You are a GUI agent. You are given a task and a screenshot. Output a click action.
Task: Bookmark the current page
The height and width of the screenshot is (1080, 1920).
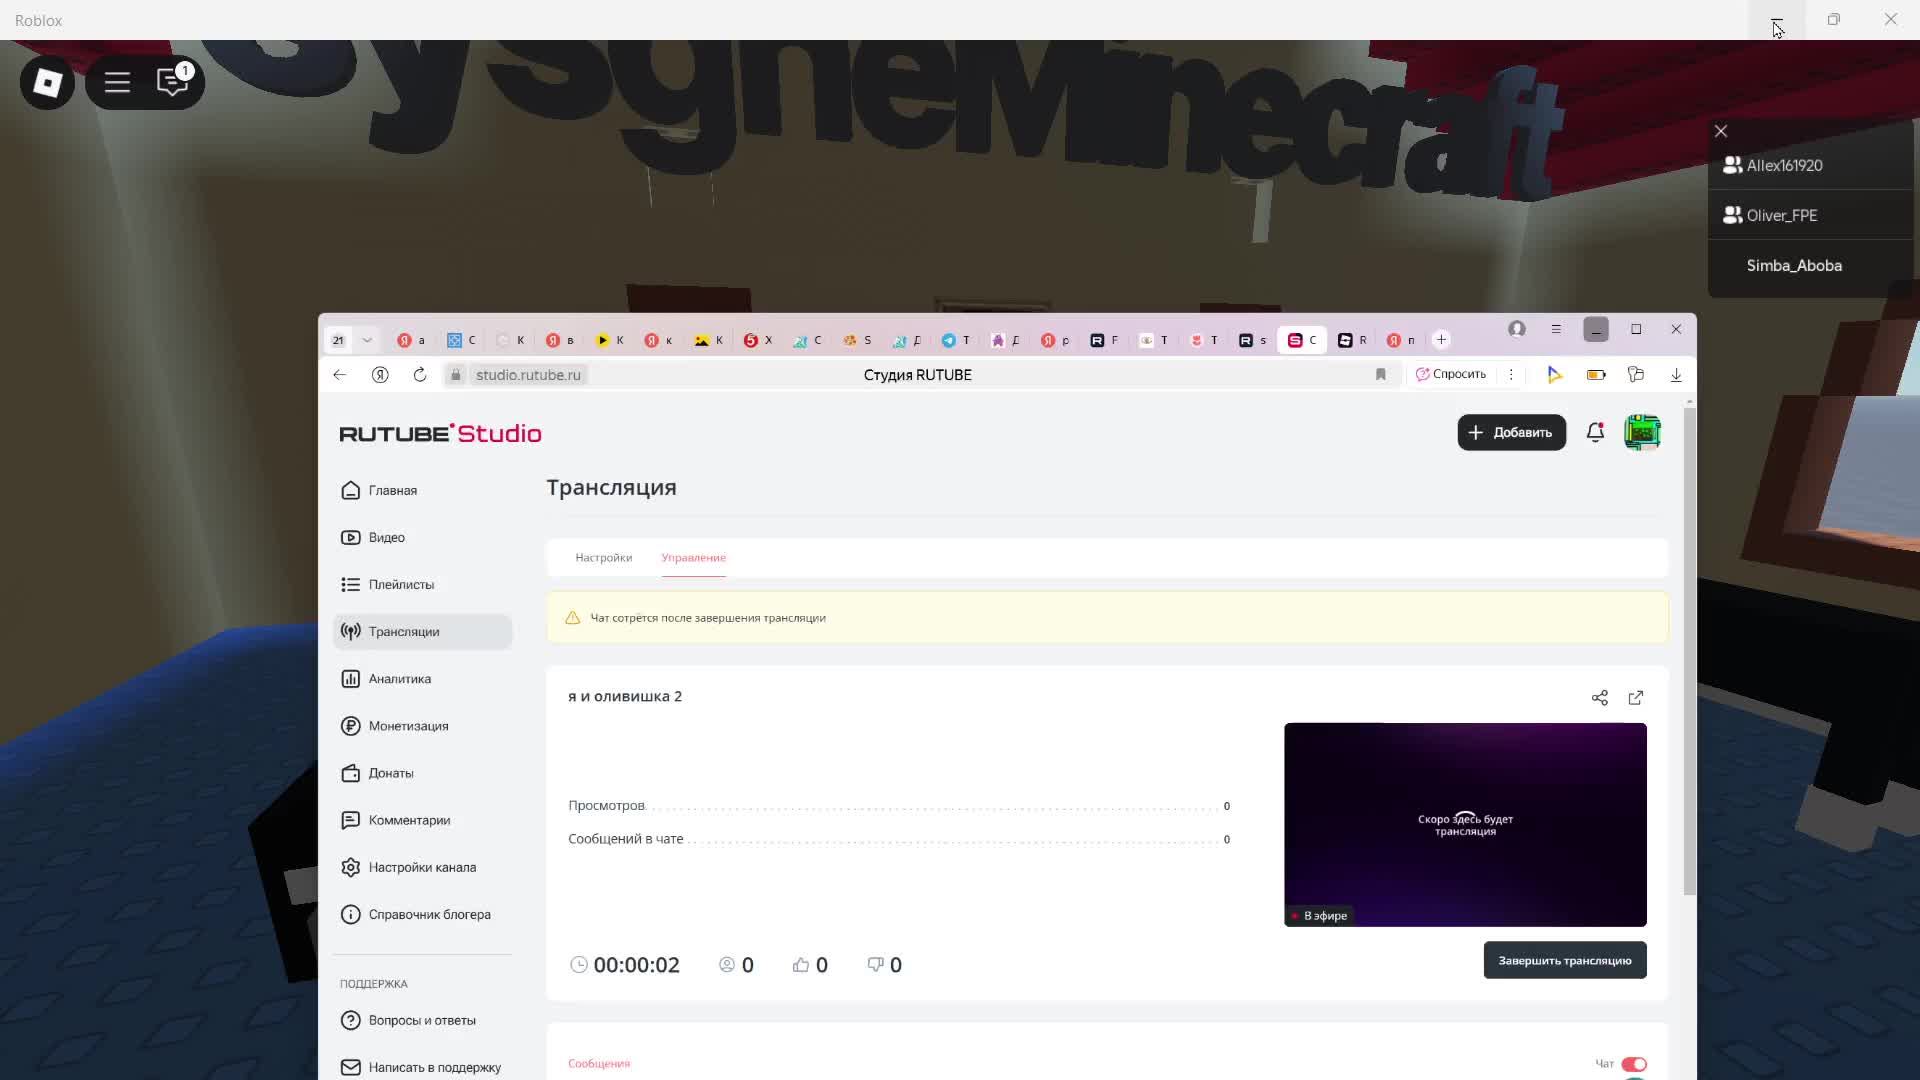click(1381, 374)
